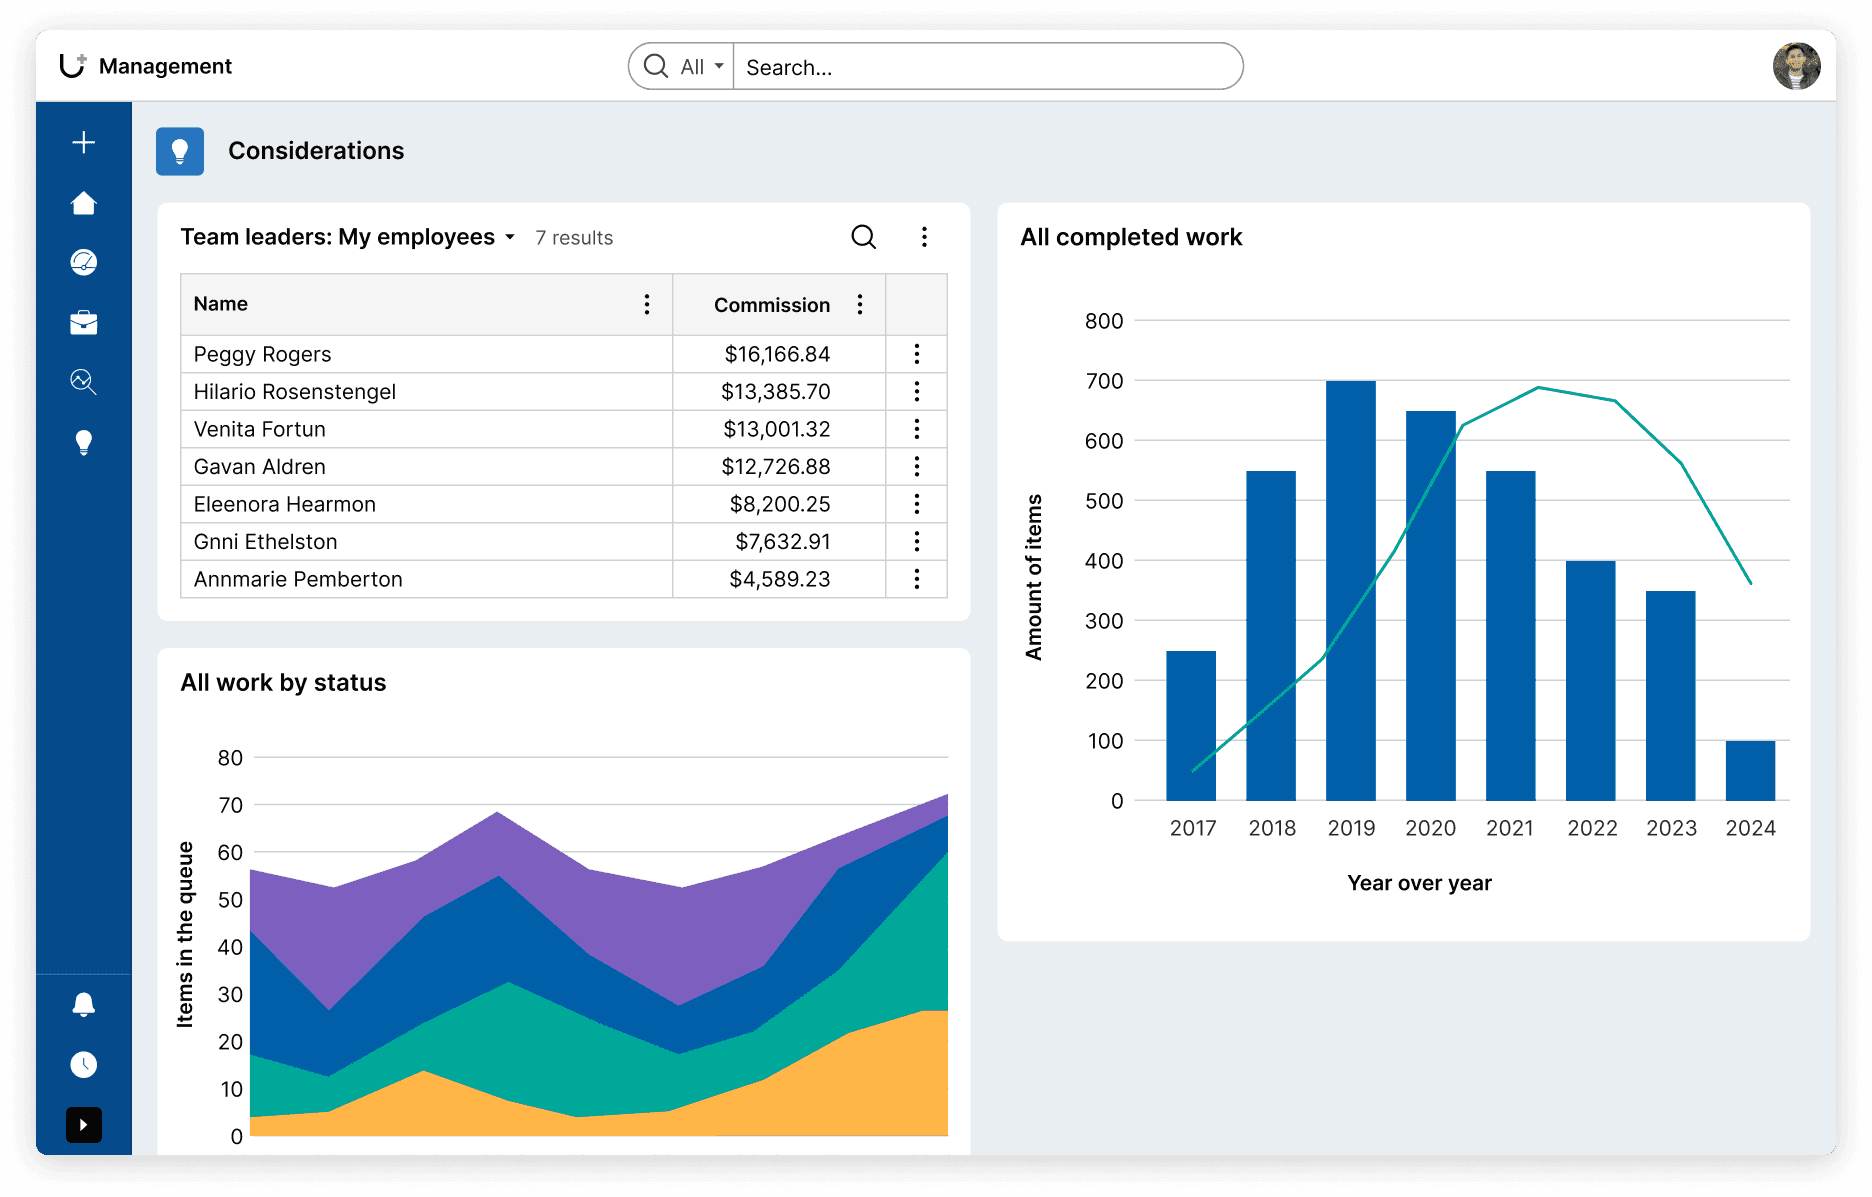This screenshot has height=1197, width=1872.
Task: Open row actions for Venita Fortun
Action: tap(916, 429)
